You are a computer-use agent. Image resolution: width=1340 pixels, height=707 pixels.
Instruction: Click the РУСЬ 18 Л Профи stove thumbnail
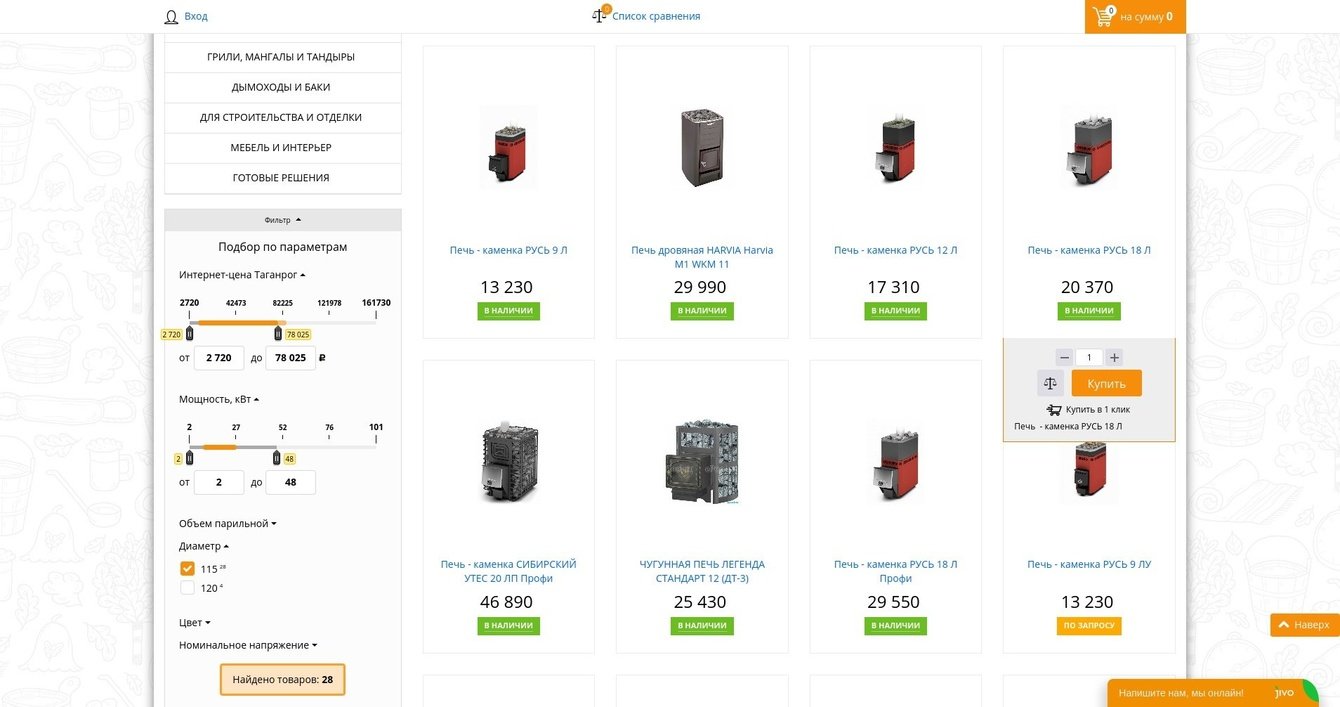click(x=896, y=461)
